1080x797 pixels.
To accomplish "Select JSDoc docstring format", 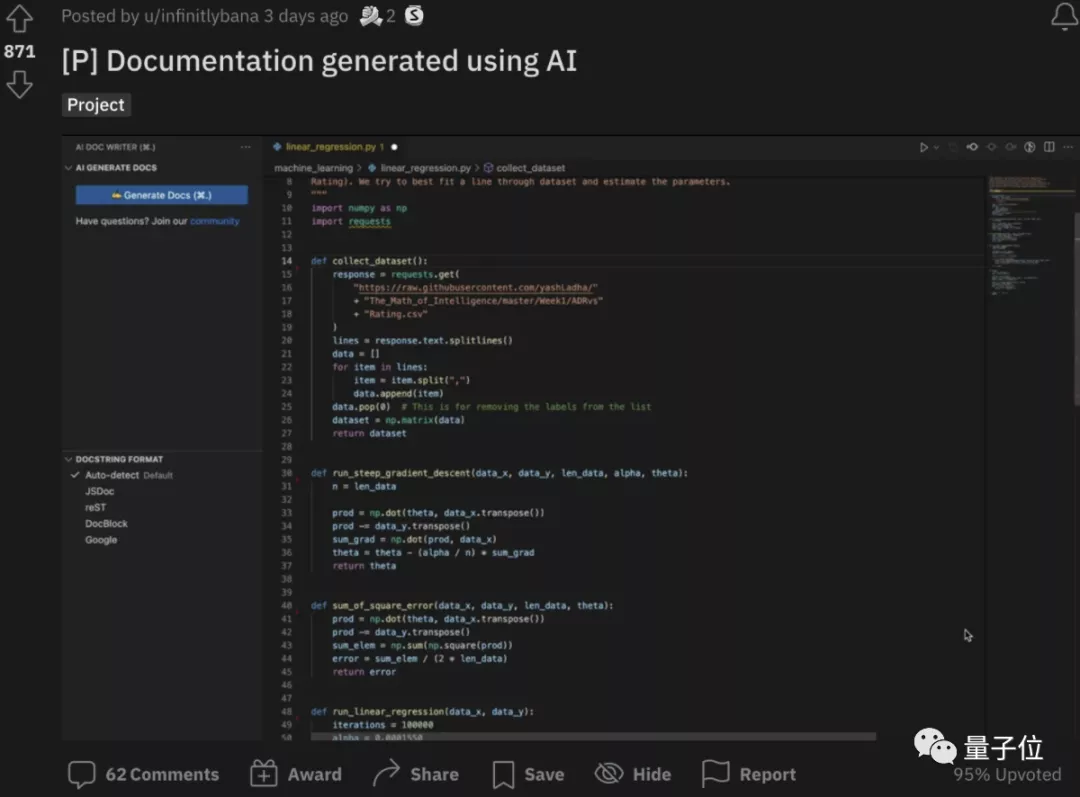I will point(100,491).
